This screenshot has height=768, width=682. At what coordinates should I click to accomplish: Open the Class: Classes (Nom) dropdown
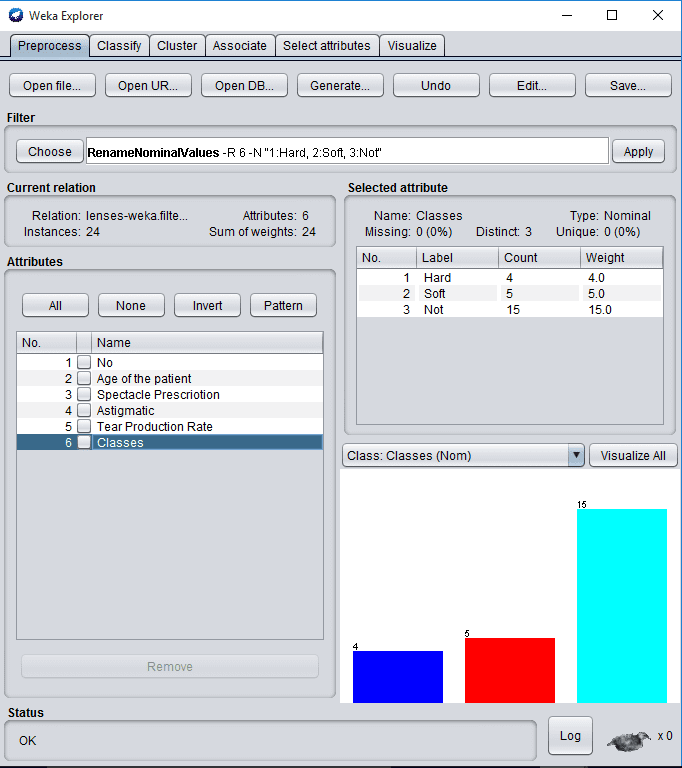[463, 456]
